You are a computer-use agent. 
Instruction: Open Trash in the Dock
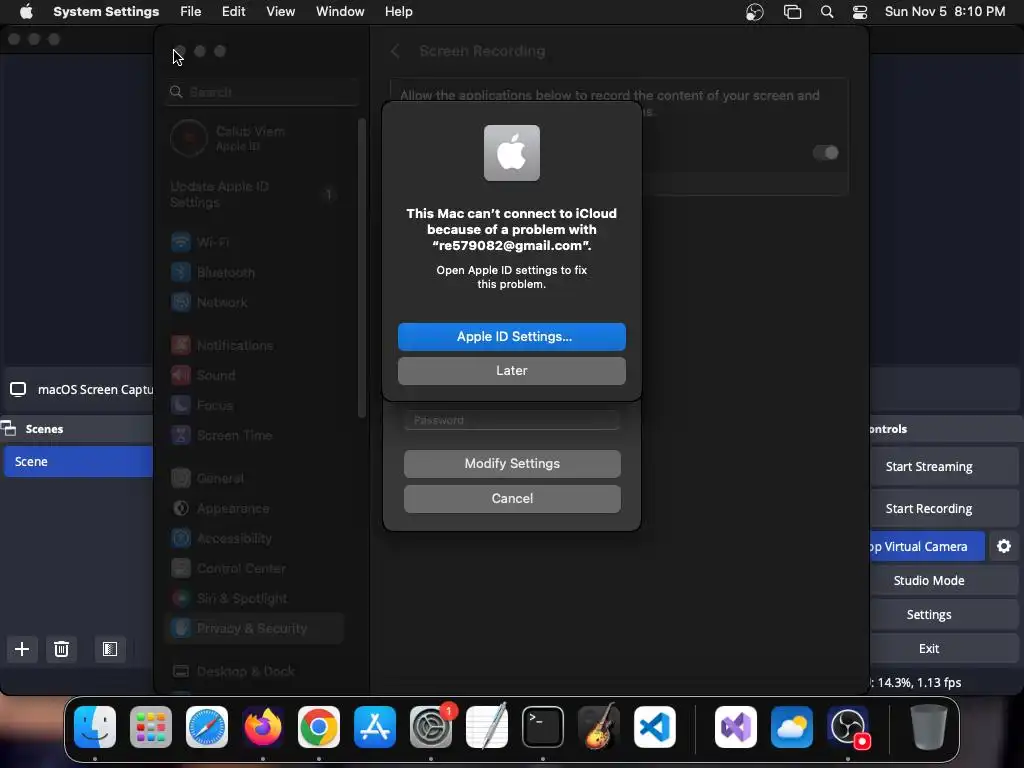pyautogui.click(x=929, y=727)
